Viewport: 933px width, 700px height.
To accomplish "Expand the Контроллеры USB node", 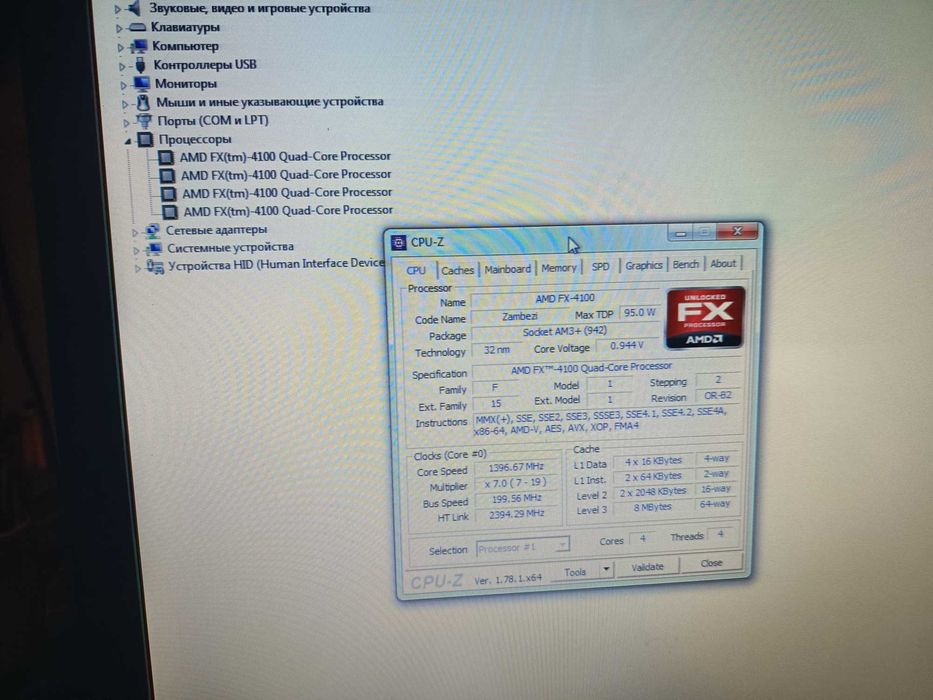I will point(122,66).
